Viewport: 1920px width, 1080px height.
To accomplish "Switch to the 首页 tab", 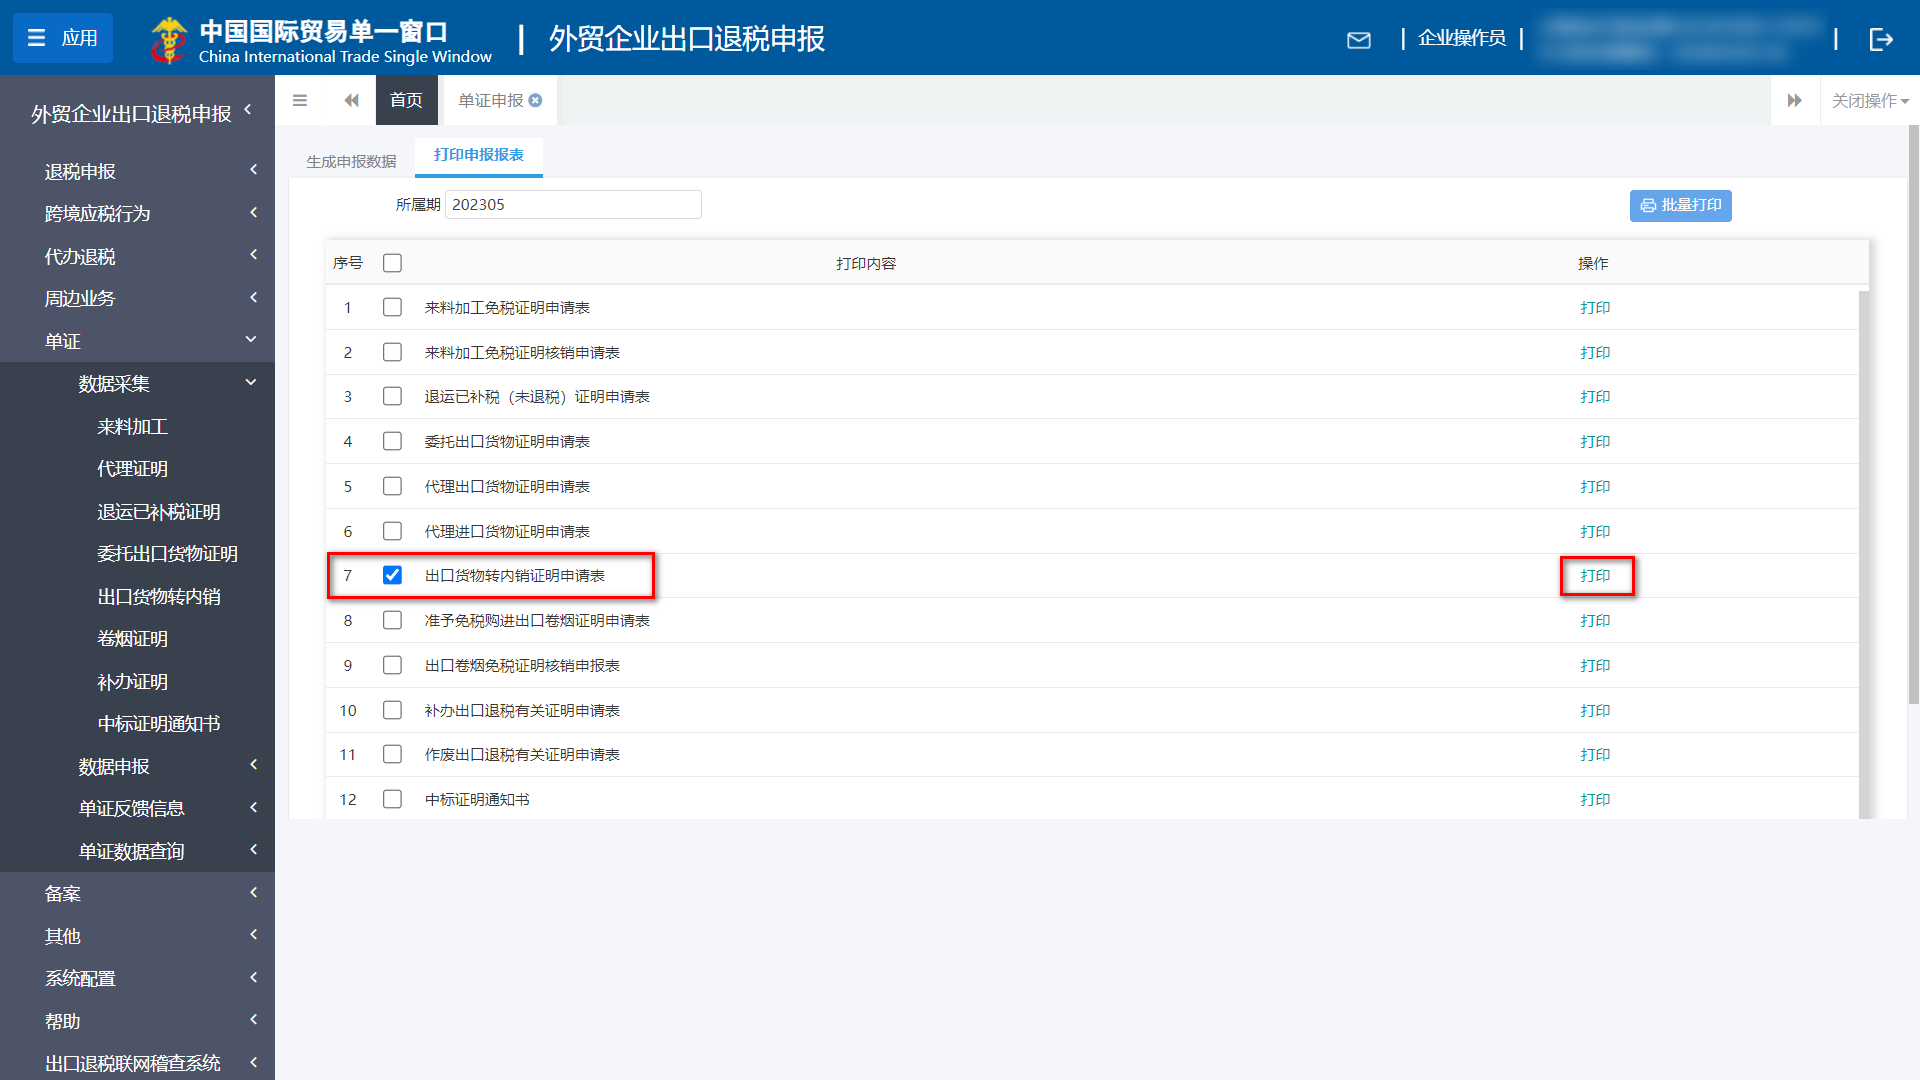I will point(406,100).
